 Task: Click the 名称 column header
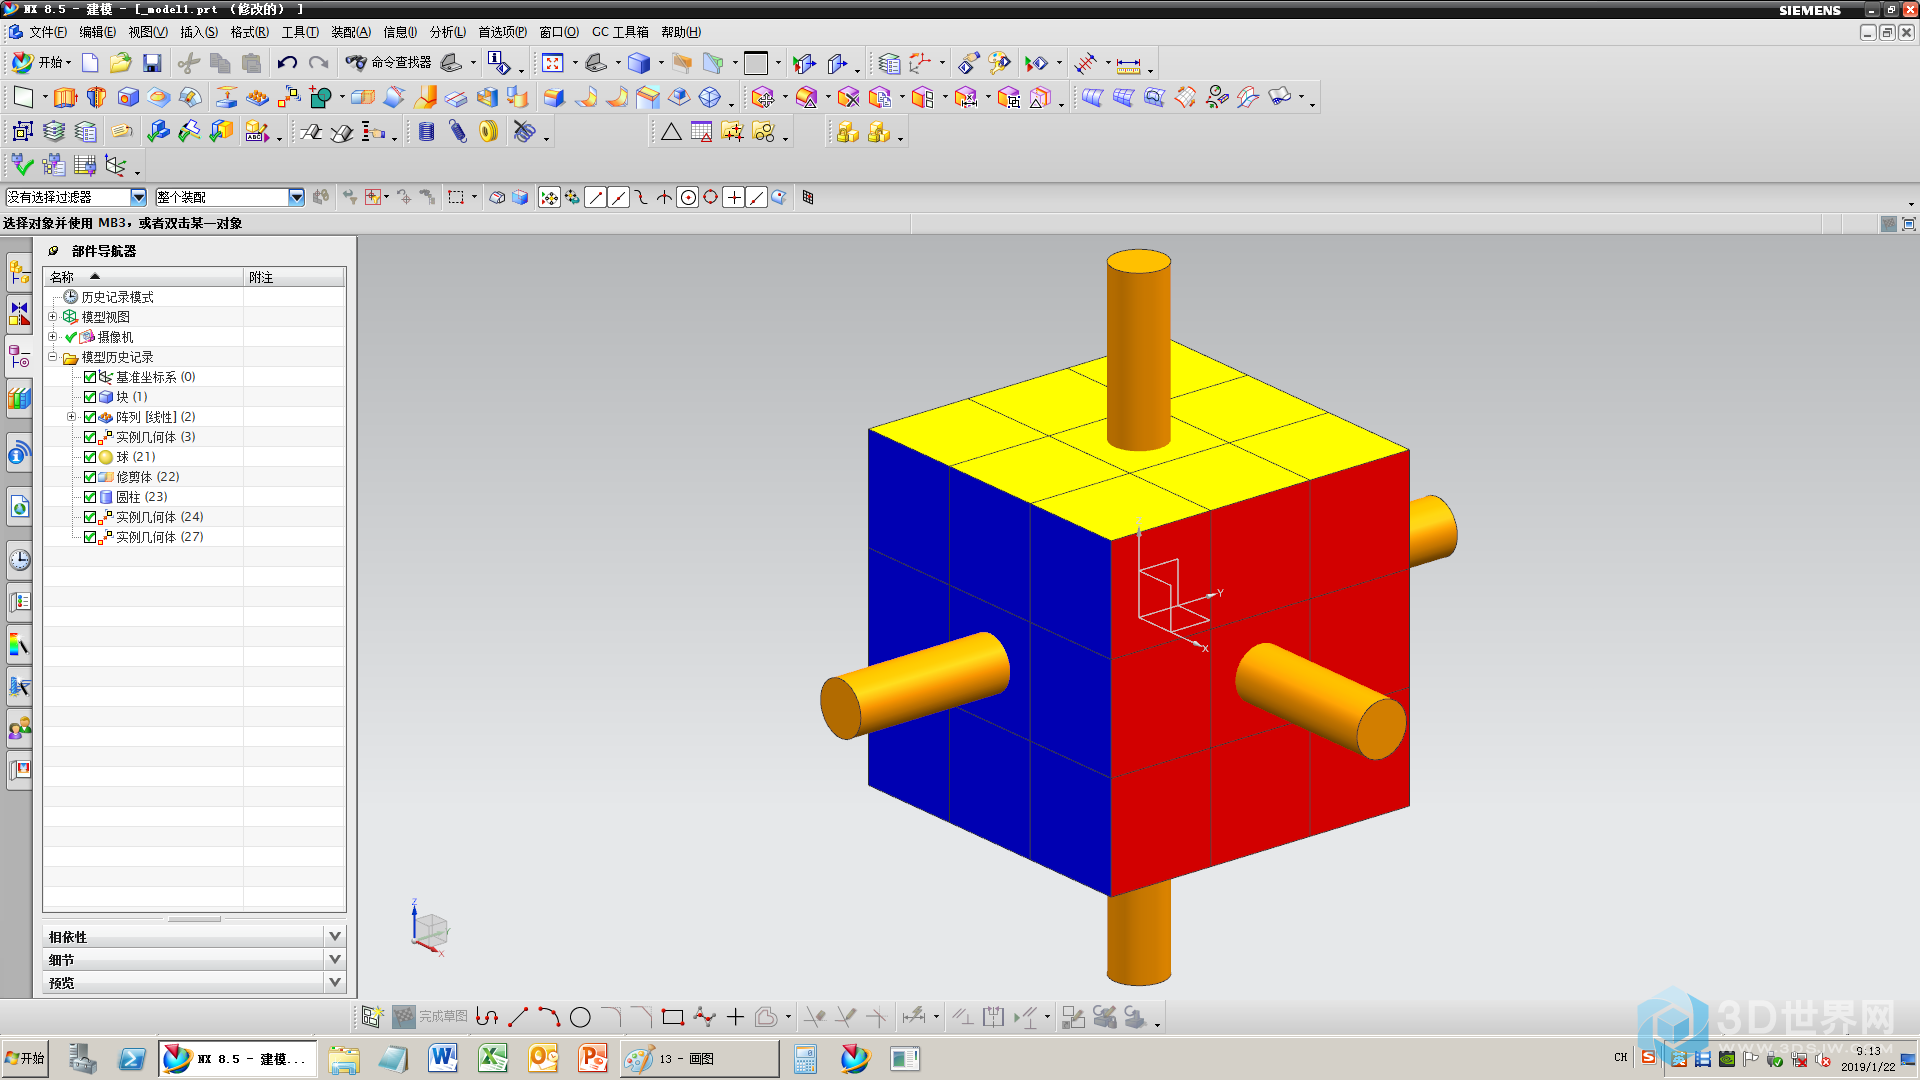tap(143, 277)
